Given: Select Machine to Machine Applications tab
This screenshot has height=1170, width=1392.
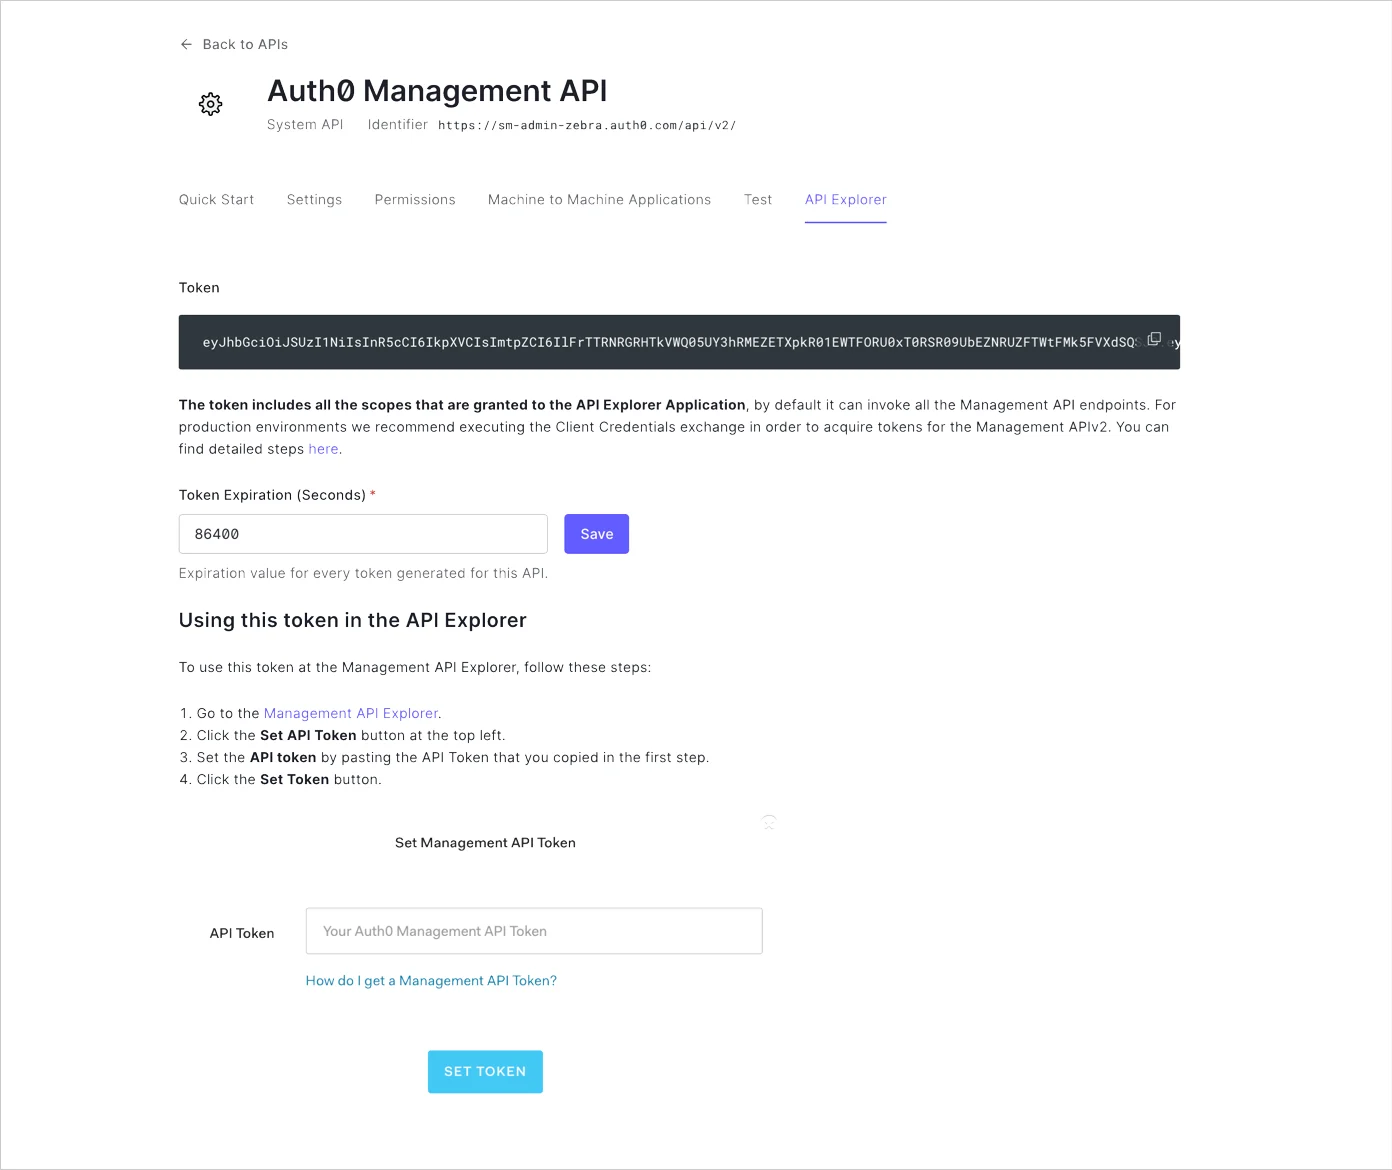Looking at the screenshot, I should pyautogui.click(x=599, y=200).
